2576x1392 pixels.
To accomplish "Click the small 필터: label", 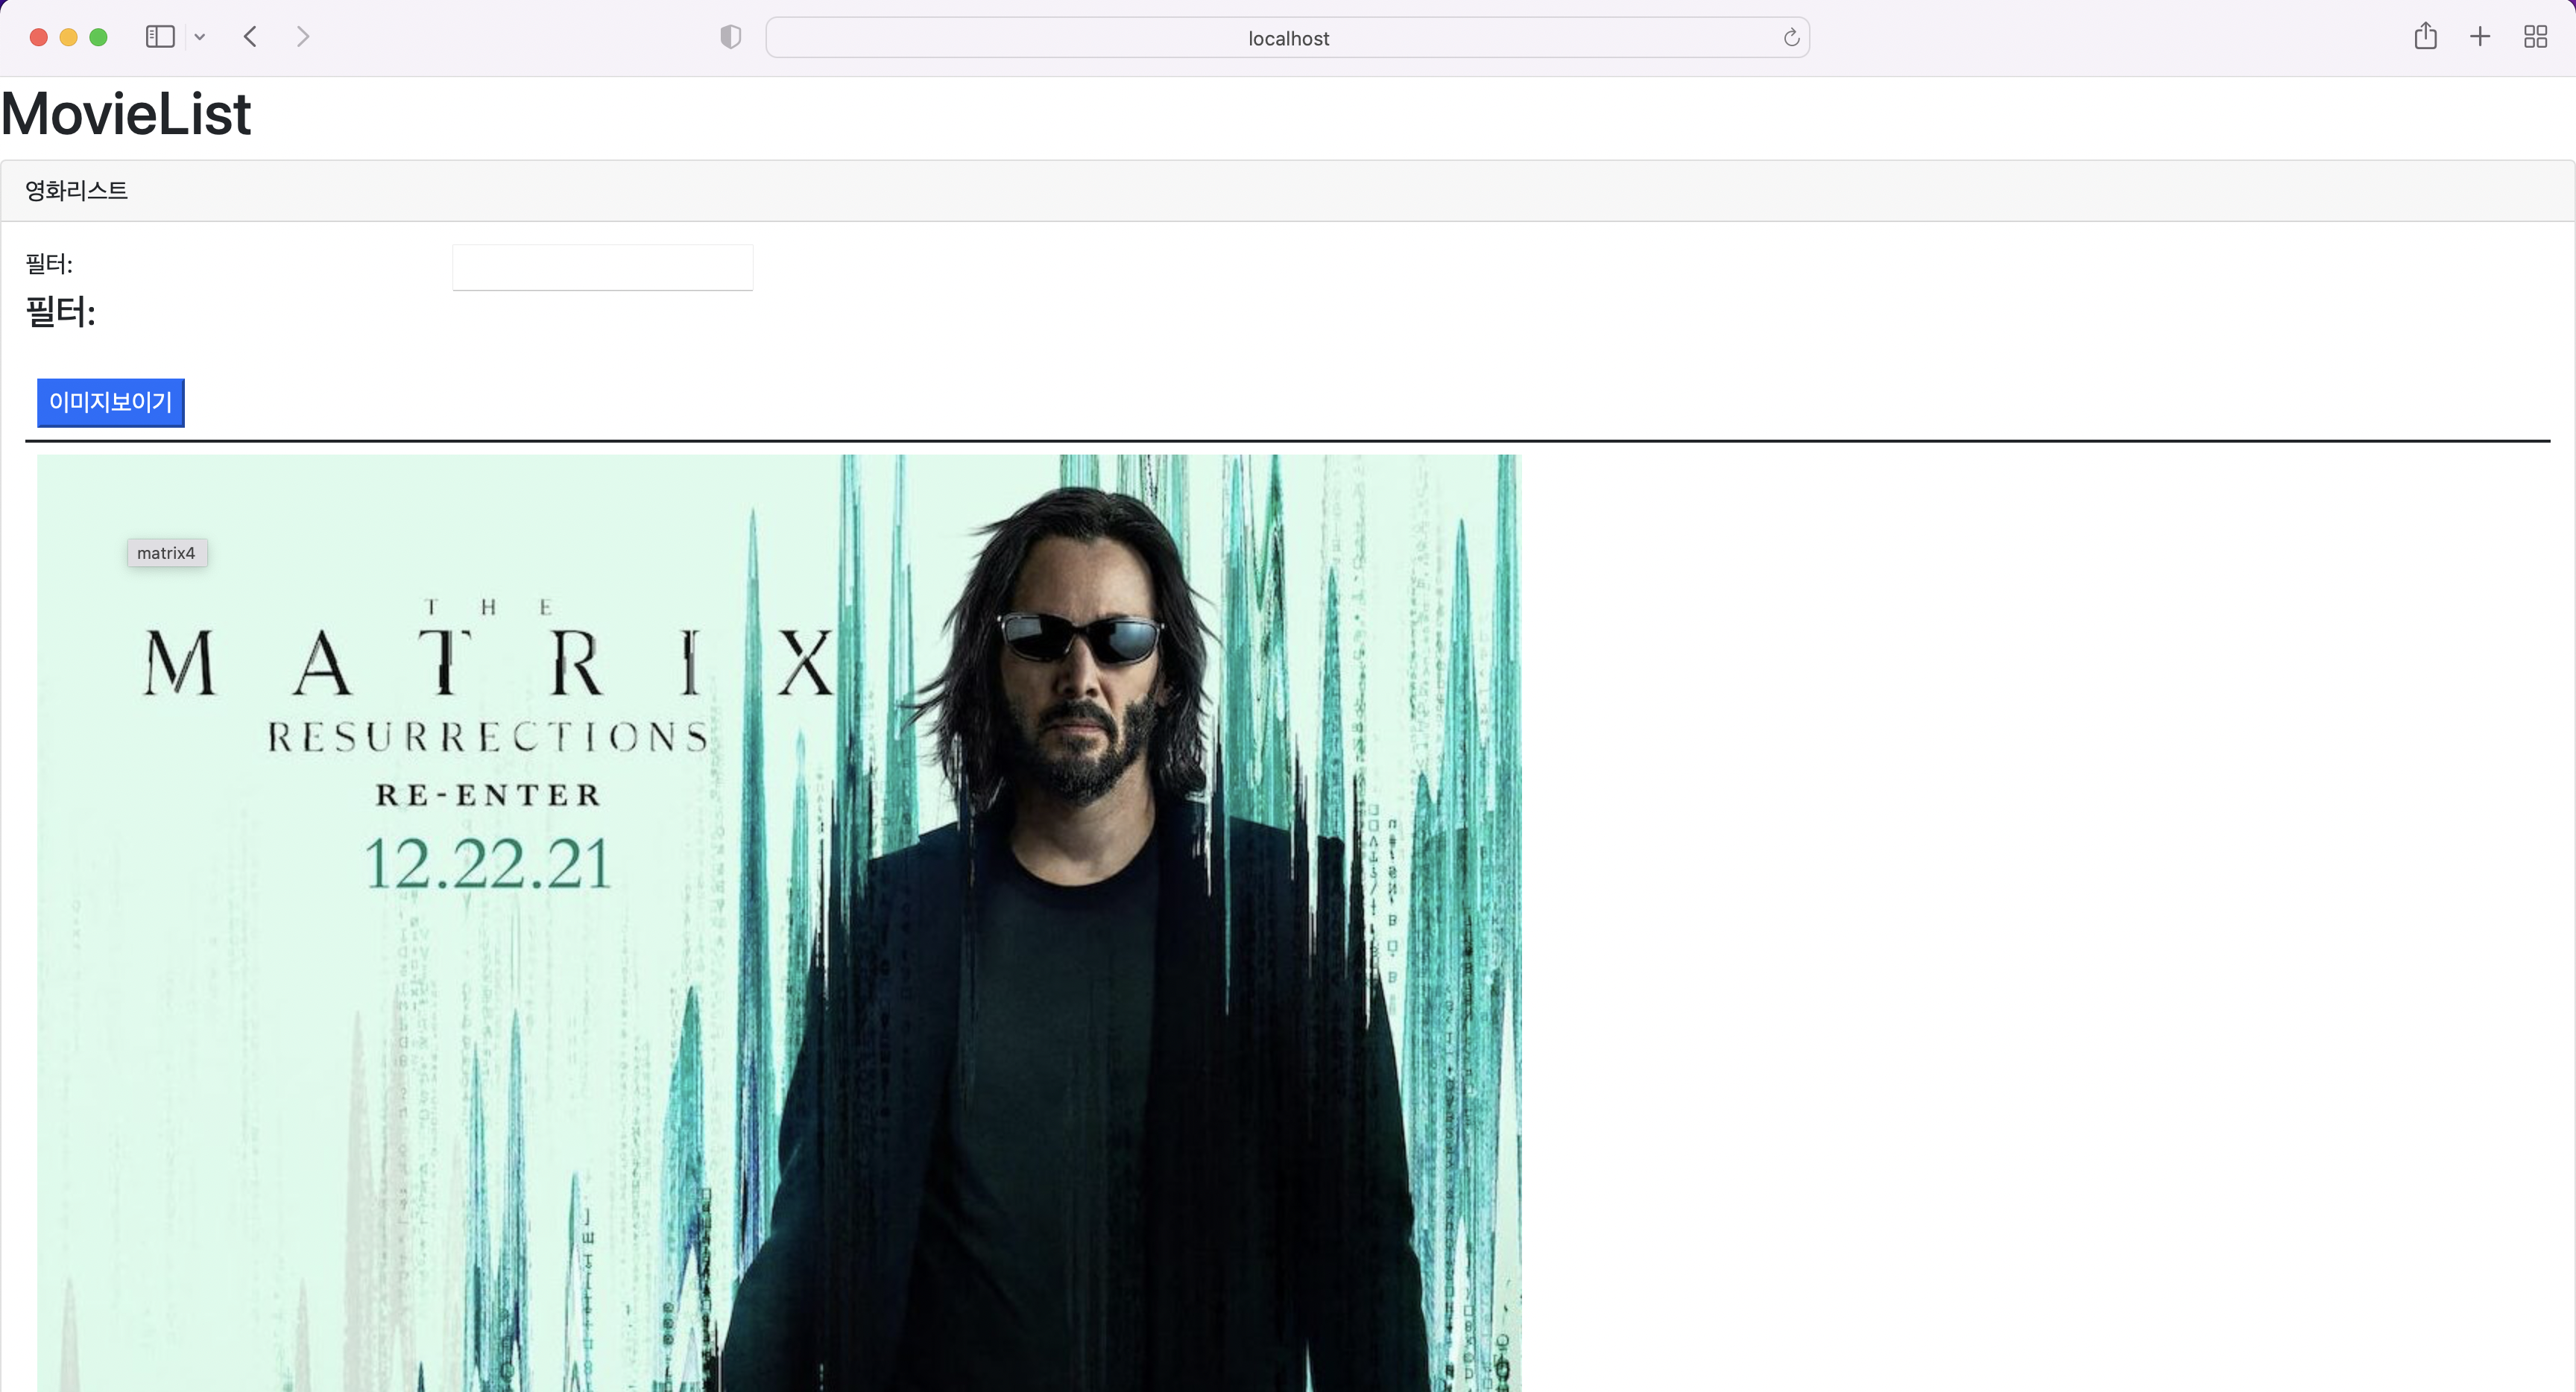I will click(x=49, y=264).
